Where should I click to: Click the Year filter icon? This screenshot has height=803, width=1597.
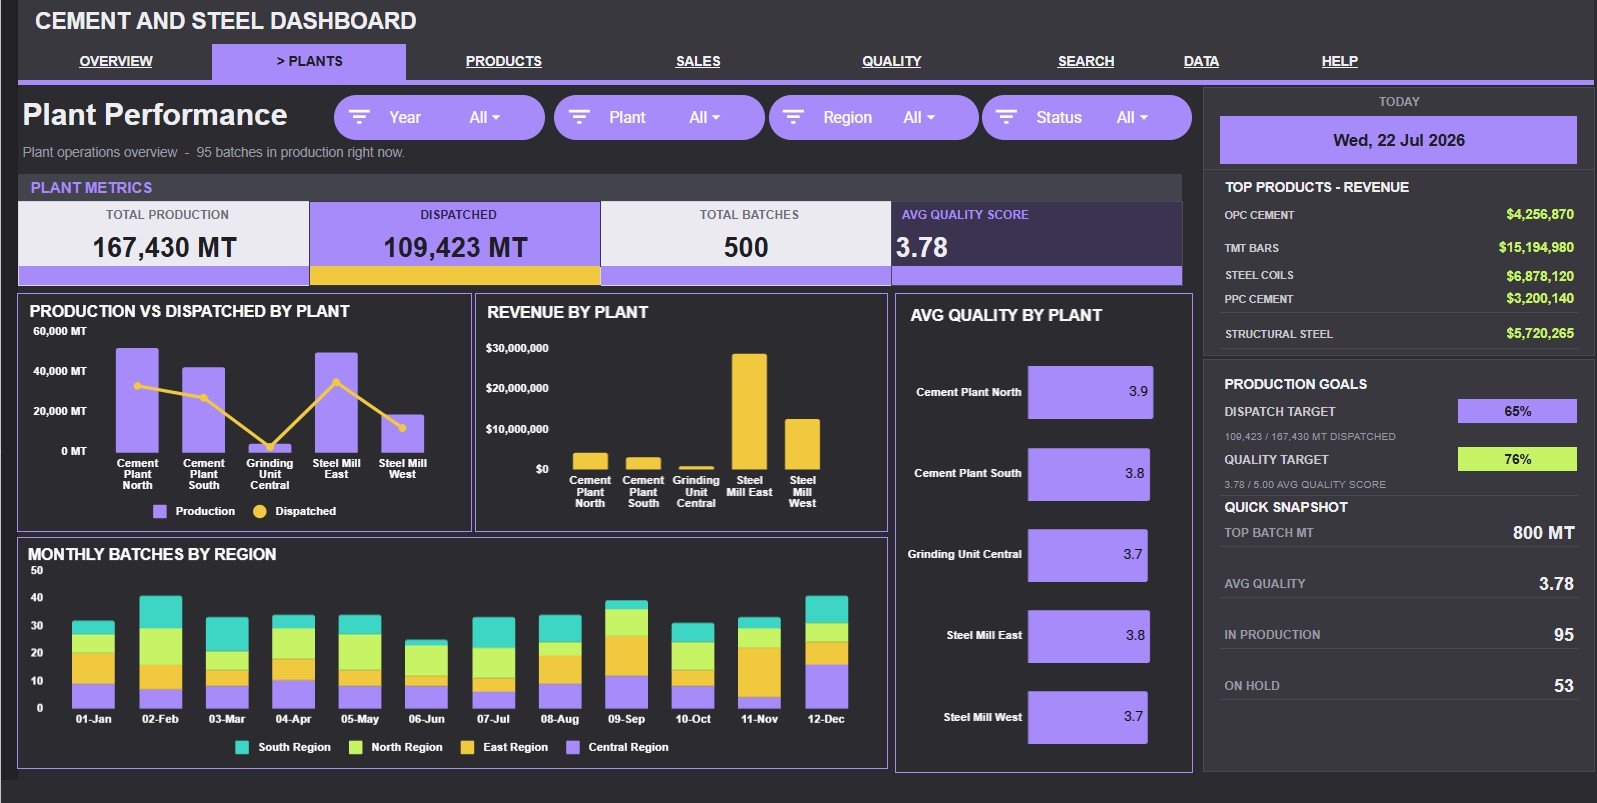(x=359, y=117)
